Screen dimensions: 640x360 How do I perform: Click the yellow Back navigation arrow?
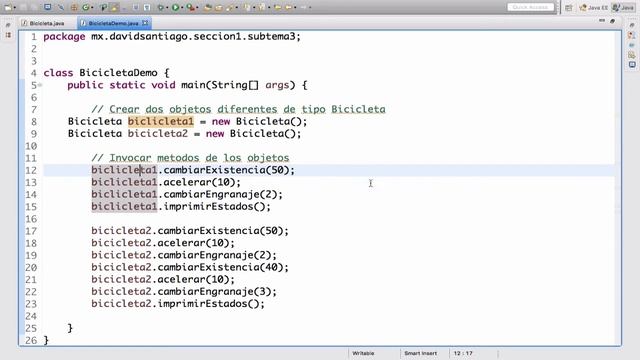coord(288,7)
